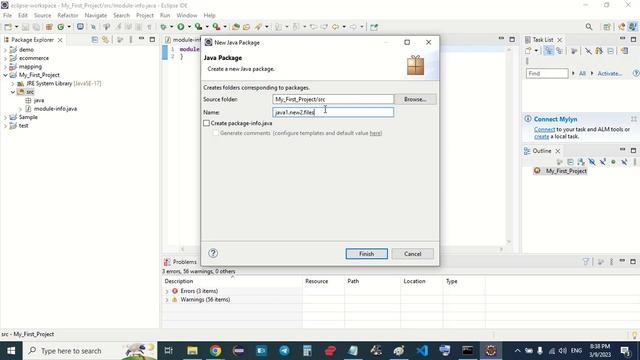Open the Run button dropdown arrow
Viewport: 640px width, 360px height.
(189, 27)
